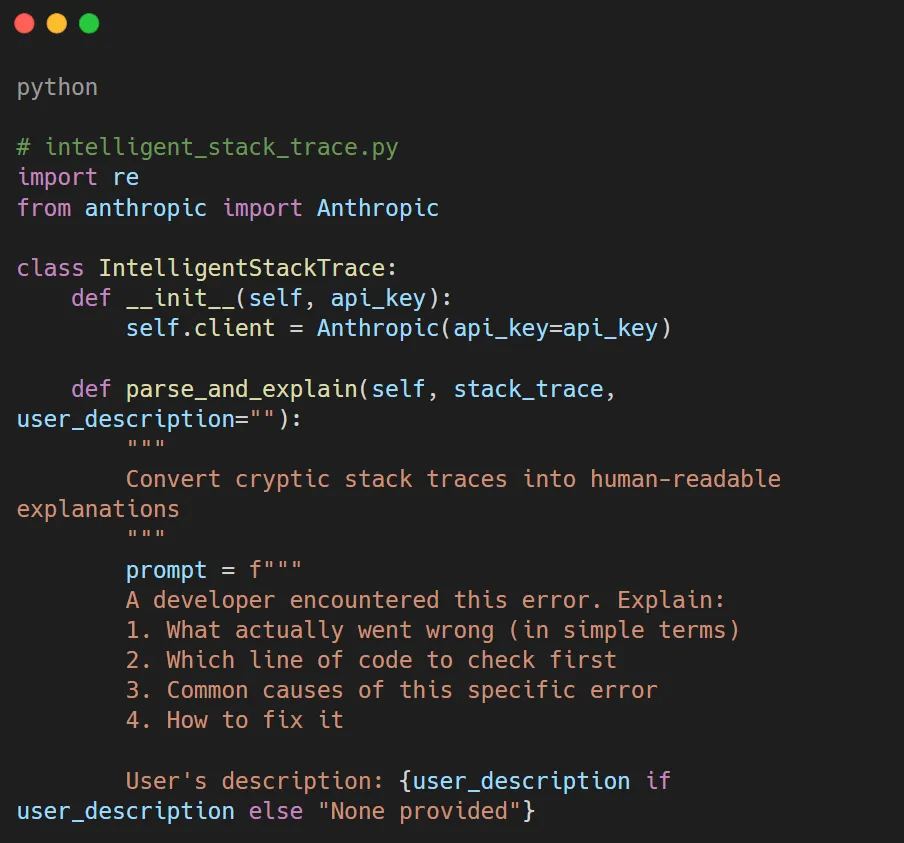Click the 'python' language label

click(x=57, y=87)
